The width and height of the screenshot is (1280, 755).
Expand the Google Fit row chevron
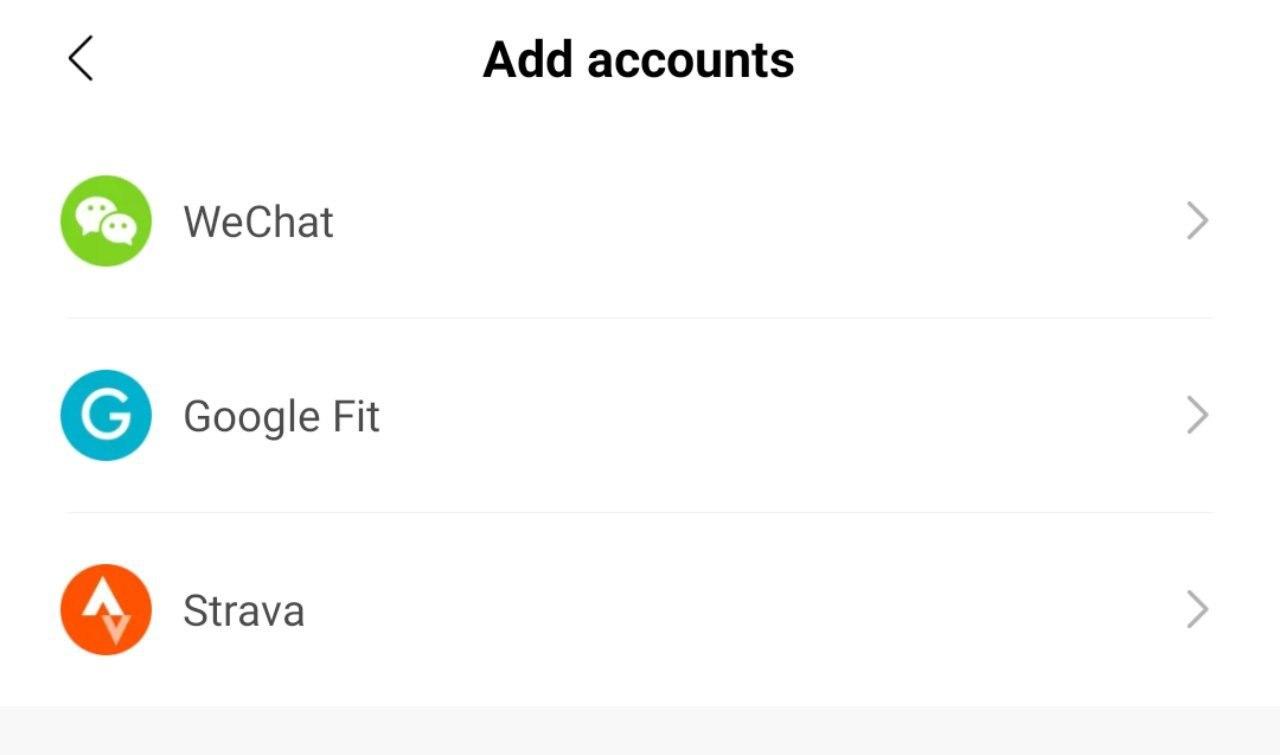[1196, 415]
